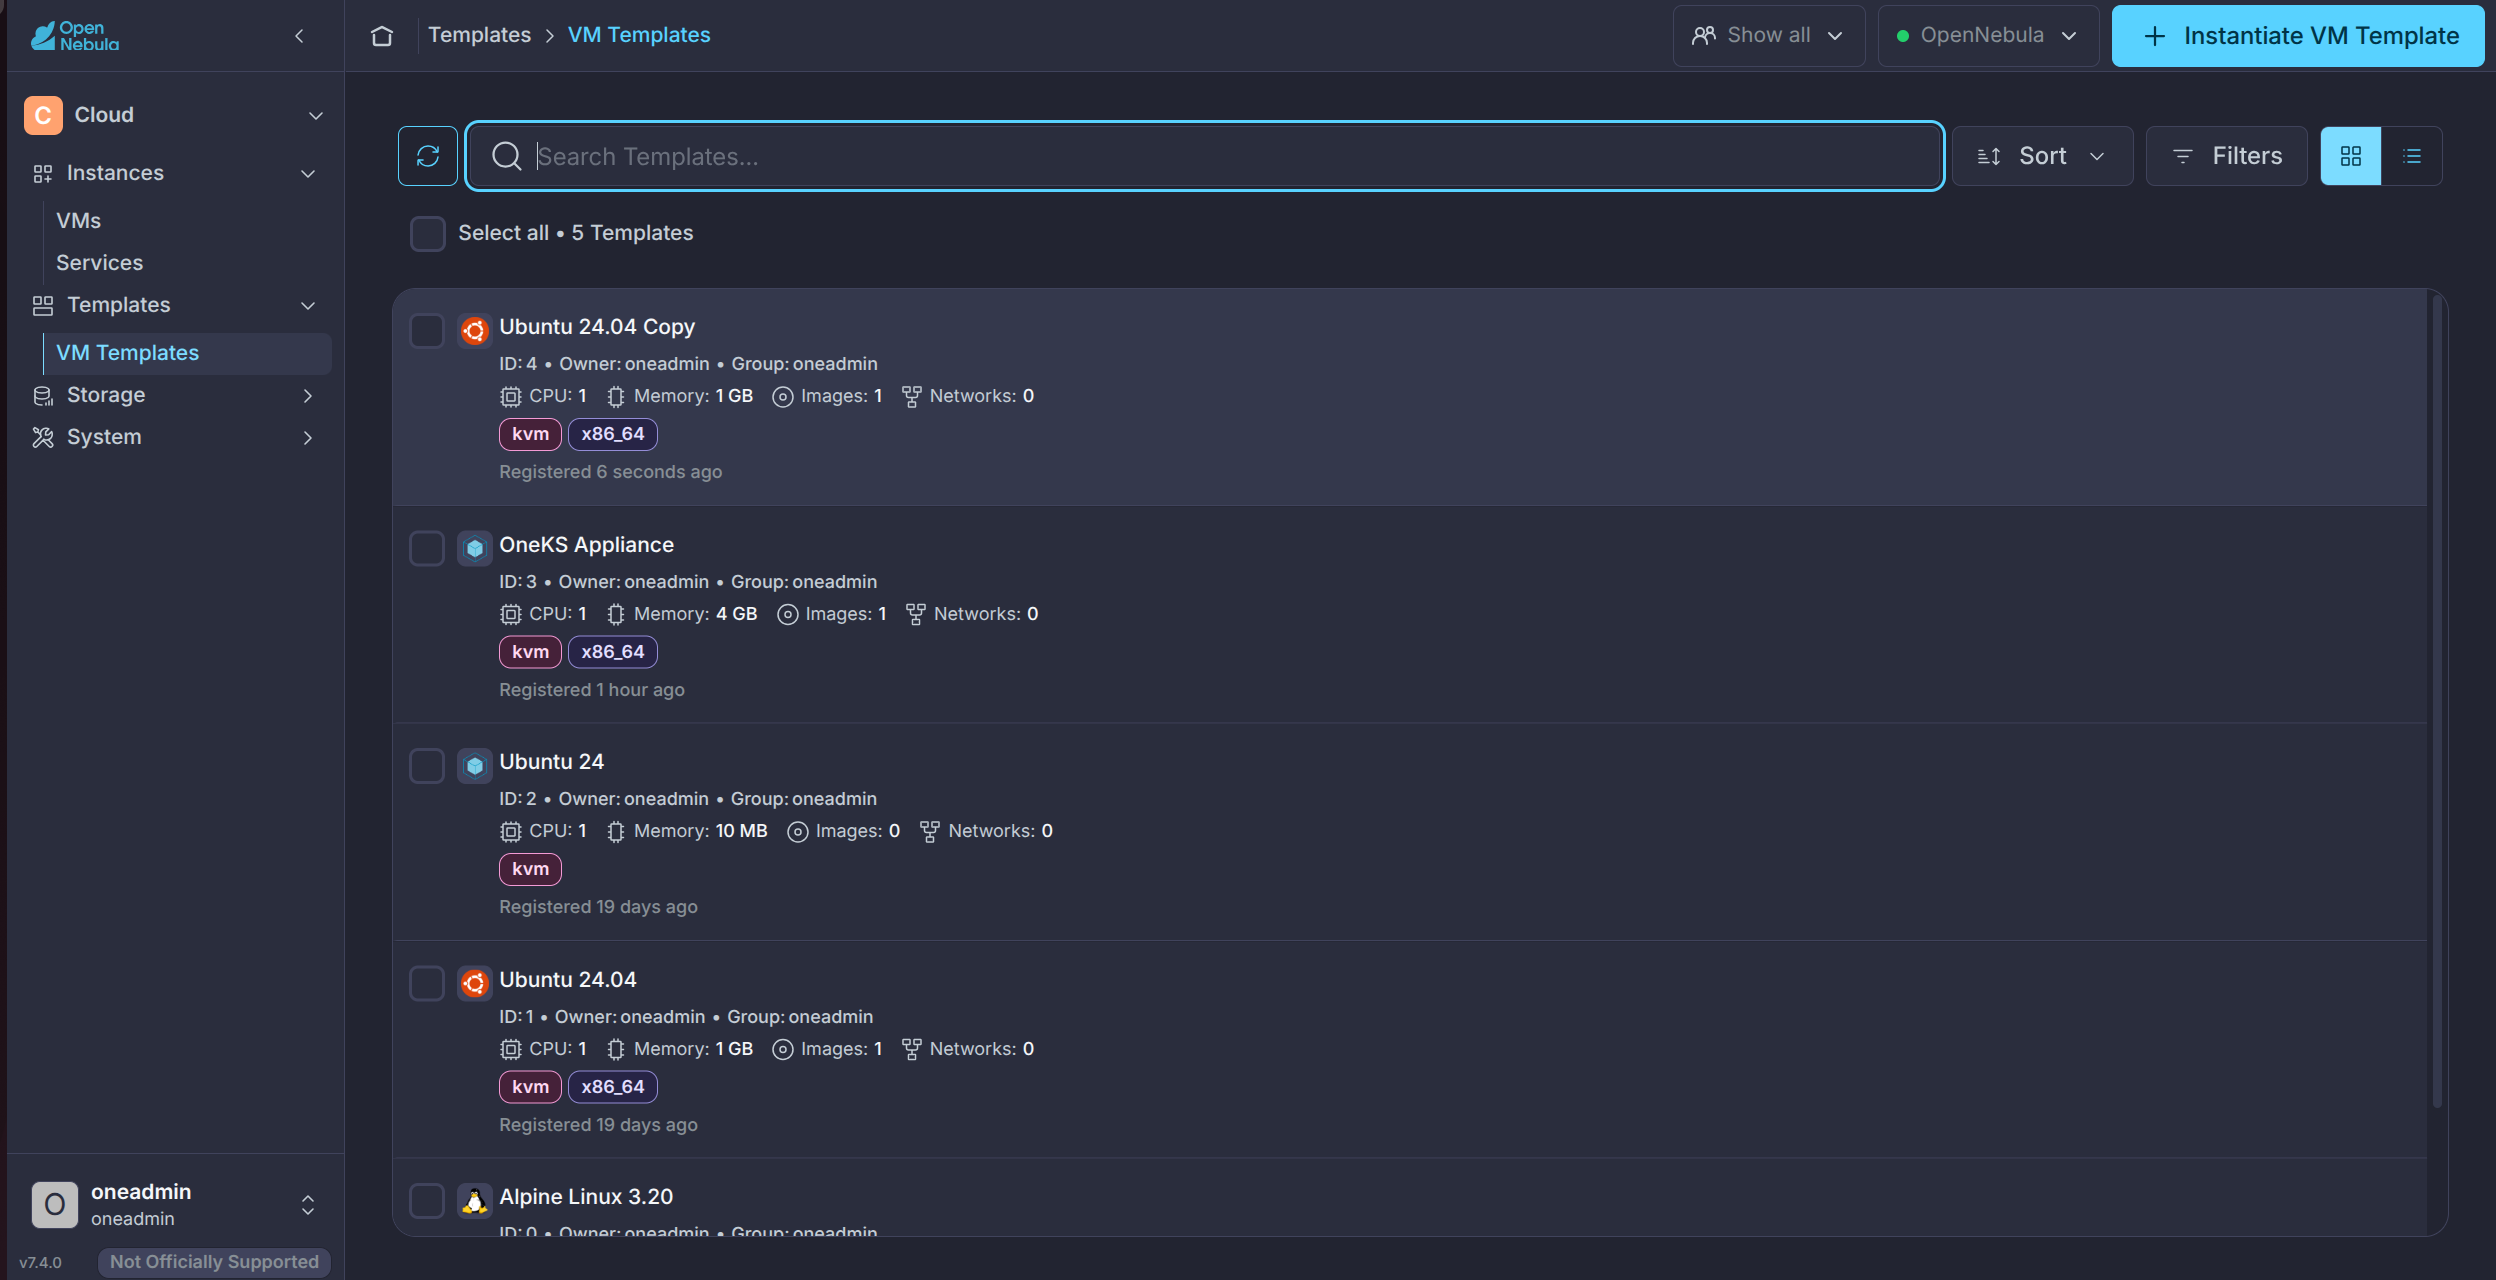Open the Filters panel

click(2227, 156)
